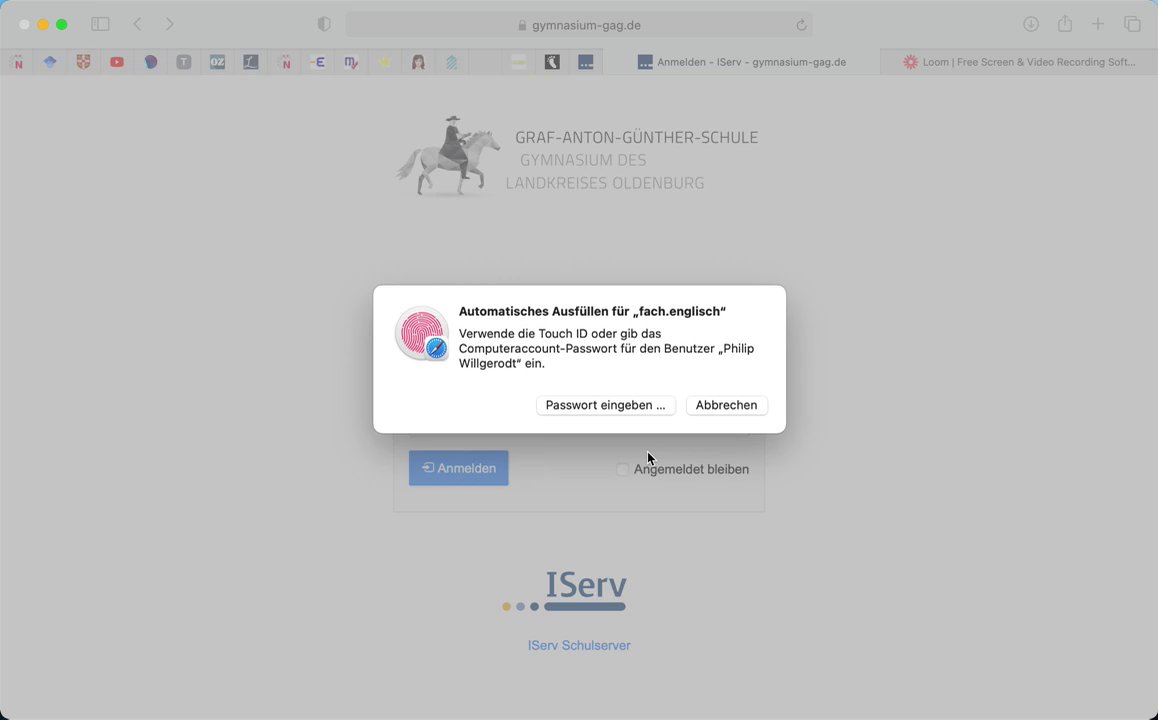Screen dimensions: 1158x720
Task: Open the YouTube pinned tab
Action: 117,62
